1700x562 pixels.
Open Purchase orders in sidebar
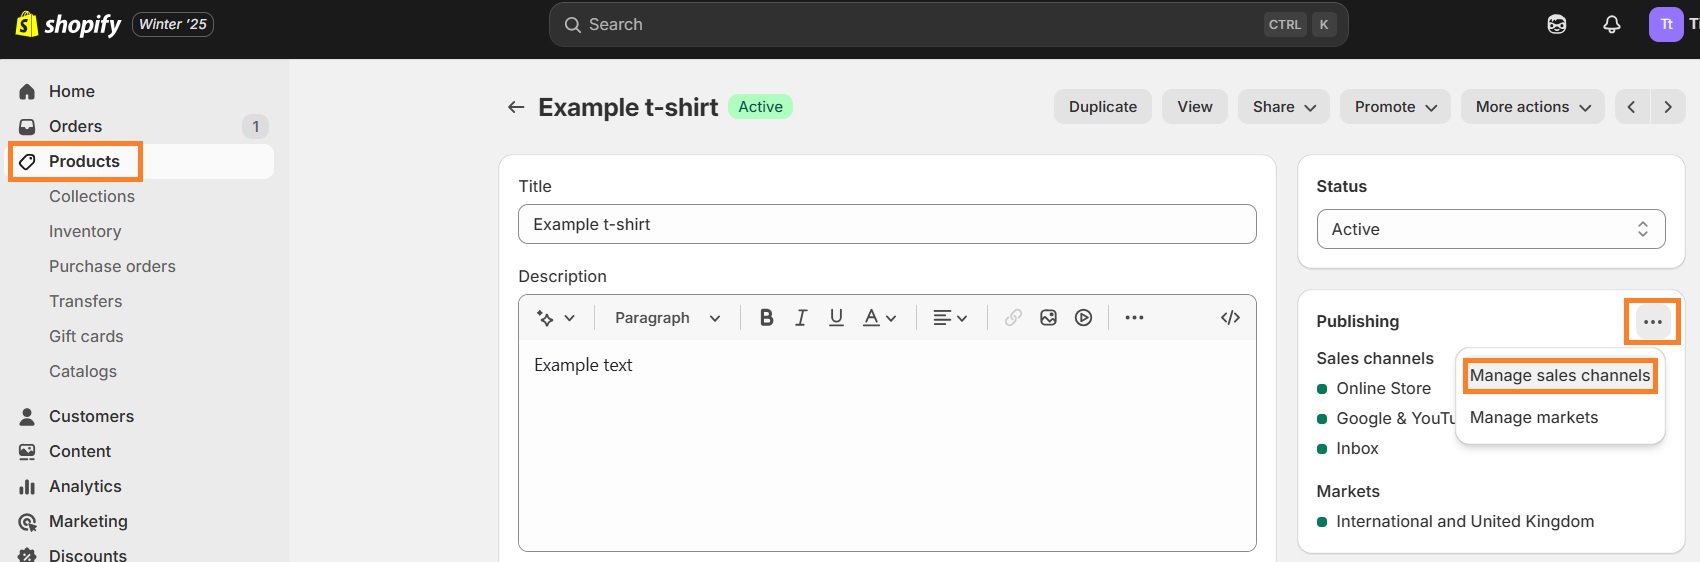click(112, 266)
